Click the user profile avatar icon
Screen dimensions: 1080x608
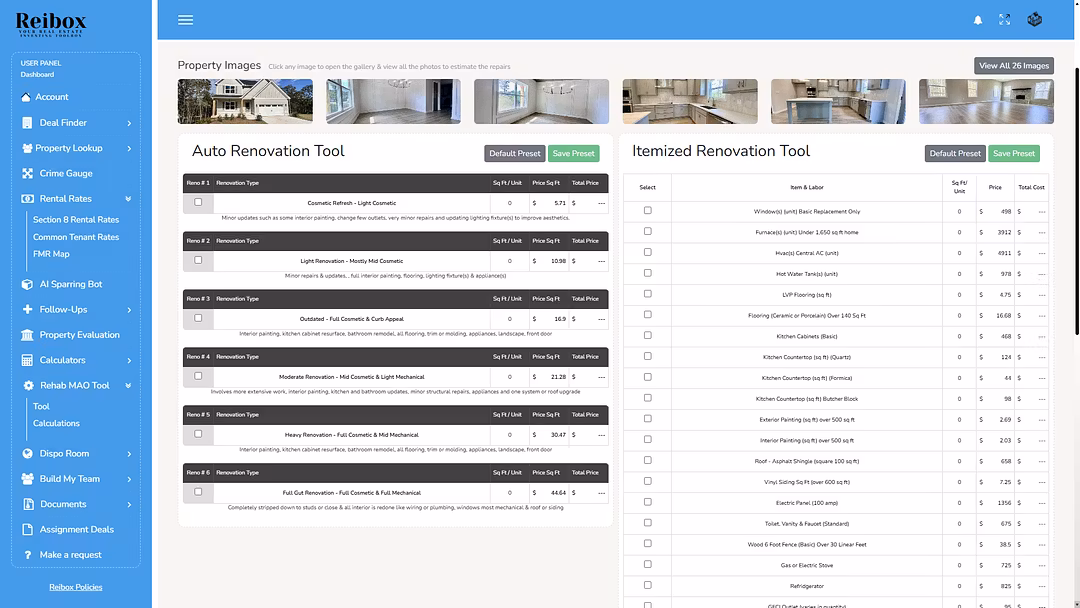click(1035, 20)
